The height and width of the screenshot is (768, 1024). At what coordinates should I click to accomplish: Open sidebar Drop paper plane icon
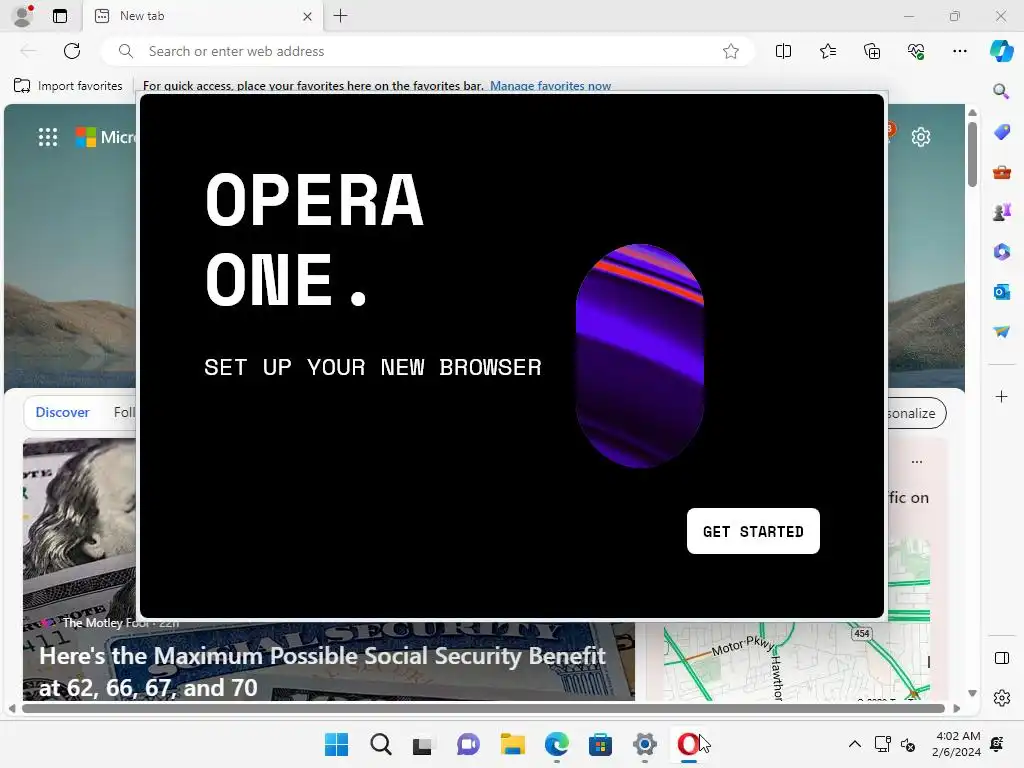tap(1002, 332)
